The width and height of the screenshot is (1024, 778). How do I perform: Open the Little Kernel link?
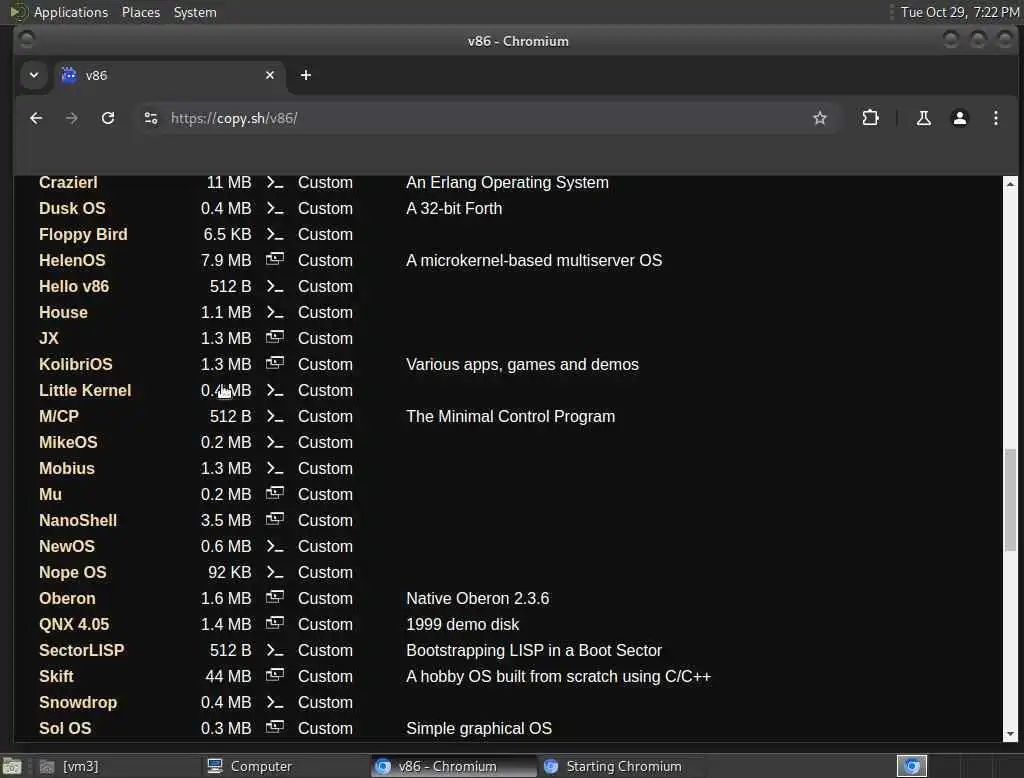85,390
